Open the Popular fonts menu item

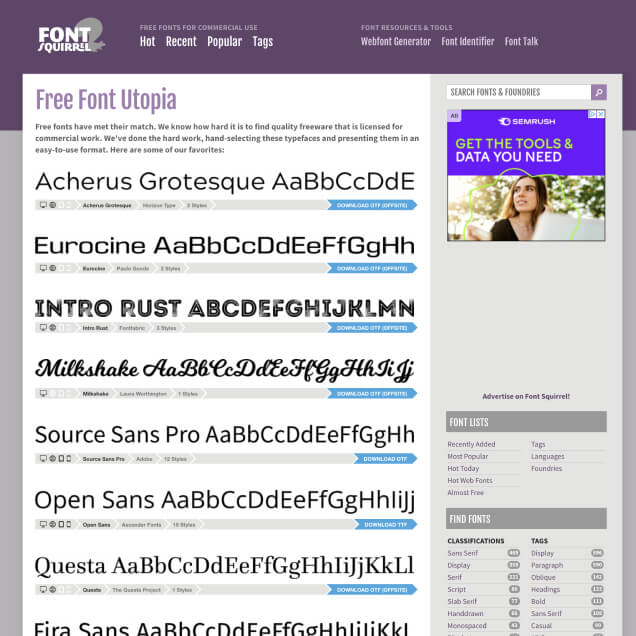[x=224, y=41]
